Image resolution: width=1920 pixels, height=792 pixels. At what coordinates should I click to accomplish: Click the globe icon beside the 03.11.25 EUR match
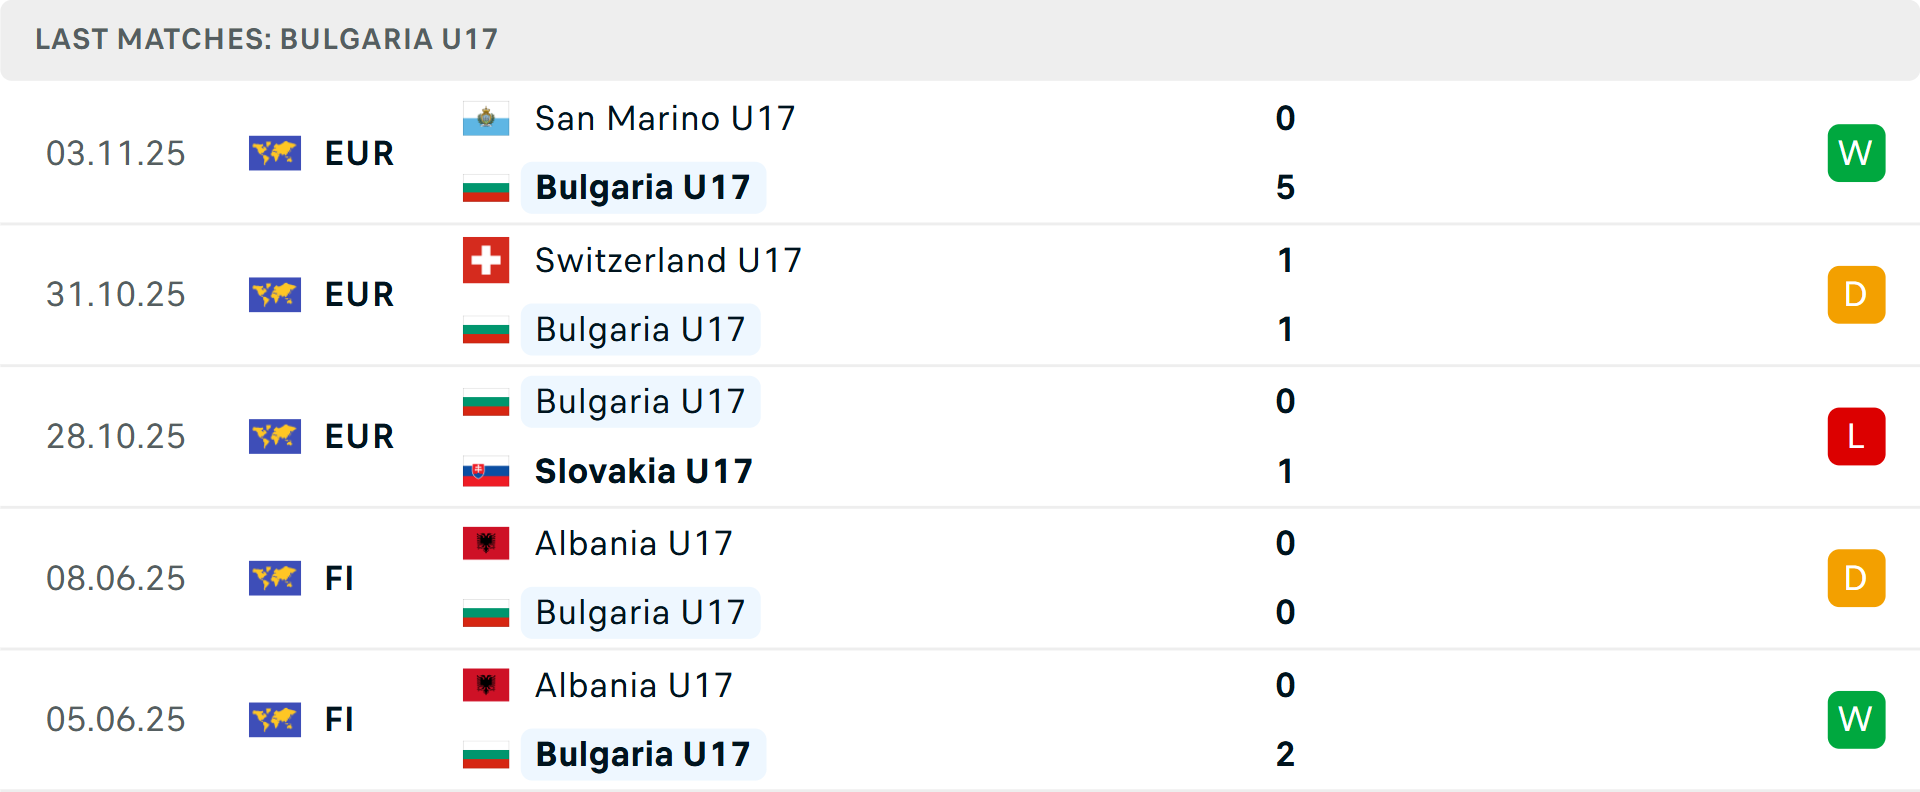(275, 153)
